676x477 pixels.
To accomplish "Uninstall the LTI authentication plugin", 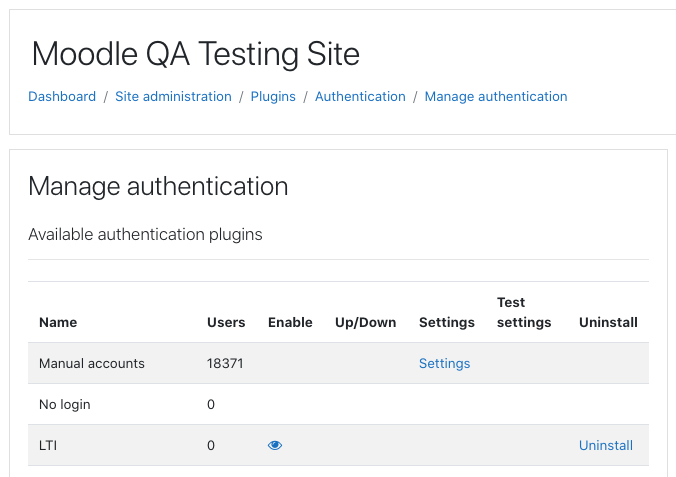I will [x=606, y=445].
